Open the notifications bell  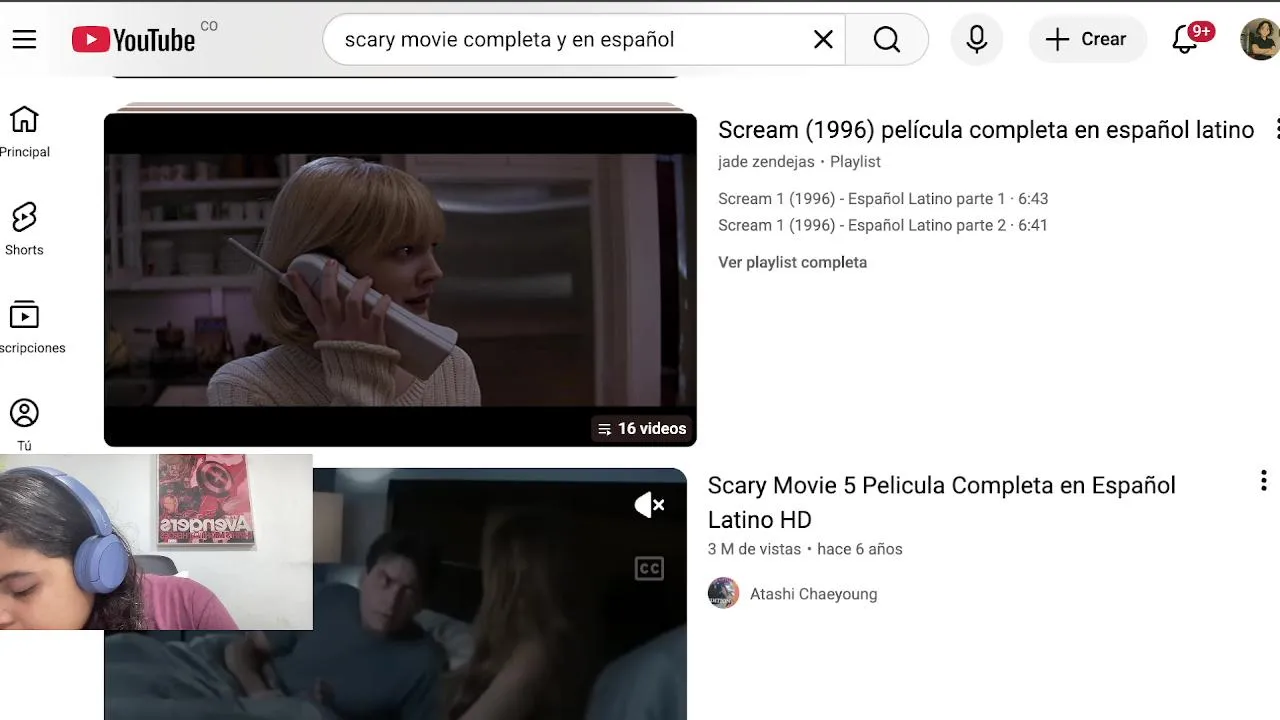(1185, 39)
